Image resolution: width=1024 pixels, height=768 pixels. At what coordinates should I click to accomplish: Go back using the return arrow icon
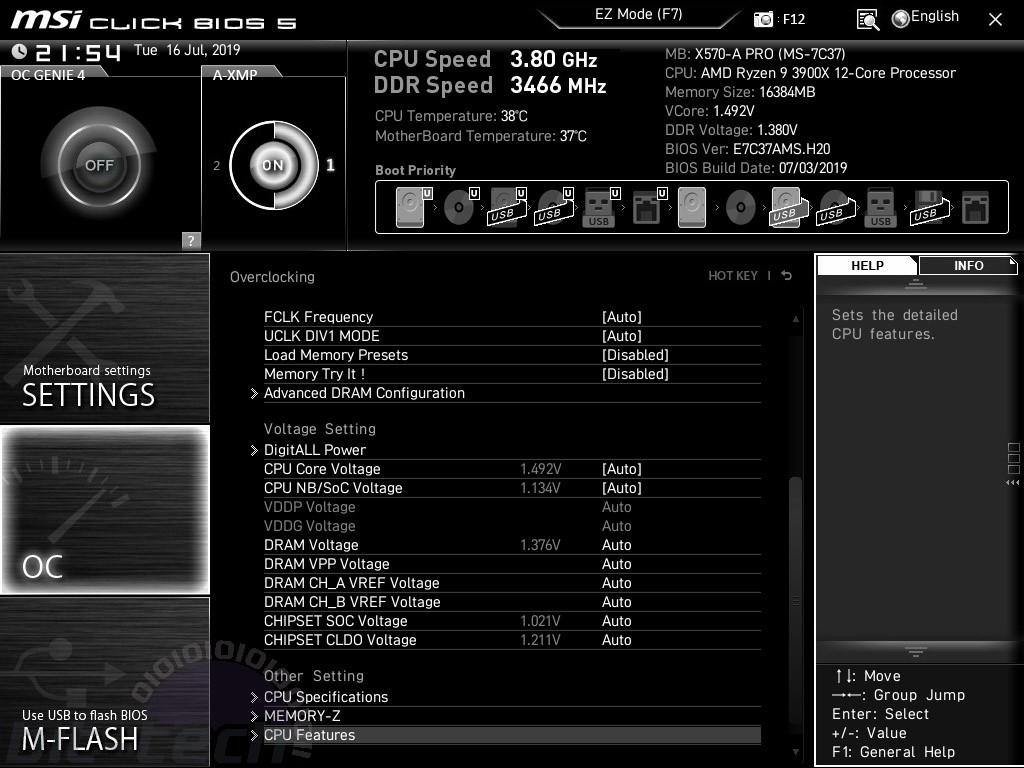click(x=786, y=276)
